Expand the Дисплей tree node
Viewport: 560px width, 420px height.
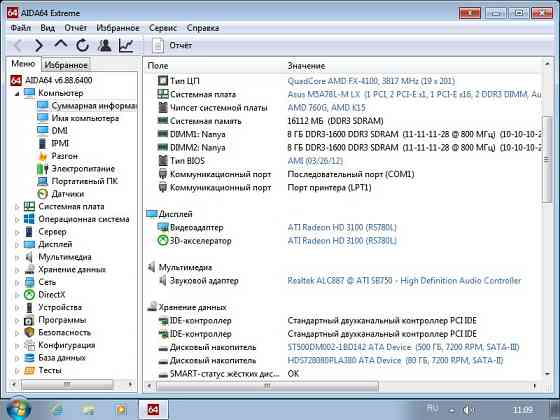(x=17, y=245)
